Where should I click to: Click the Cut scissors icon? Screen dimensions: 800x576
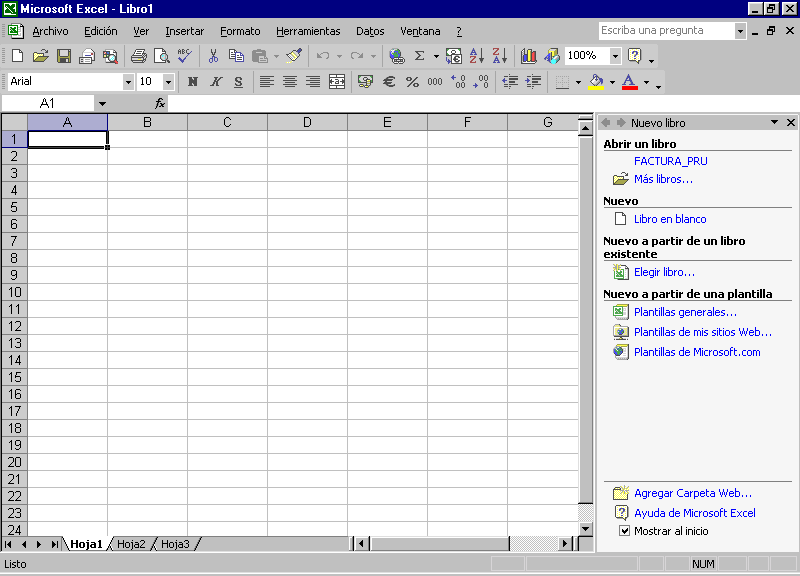(x=213, y=56)
